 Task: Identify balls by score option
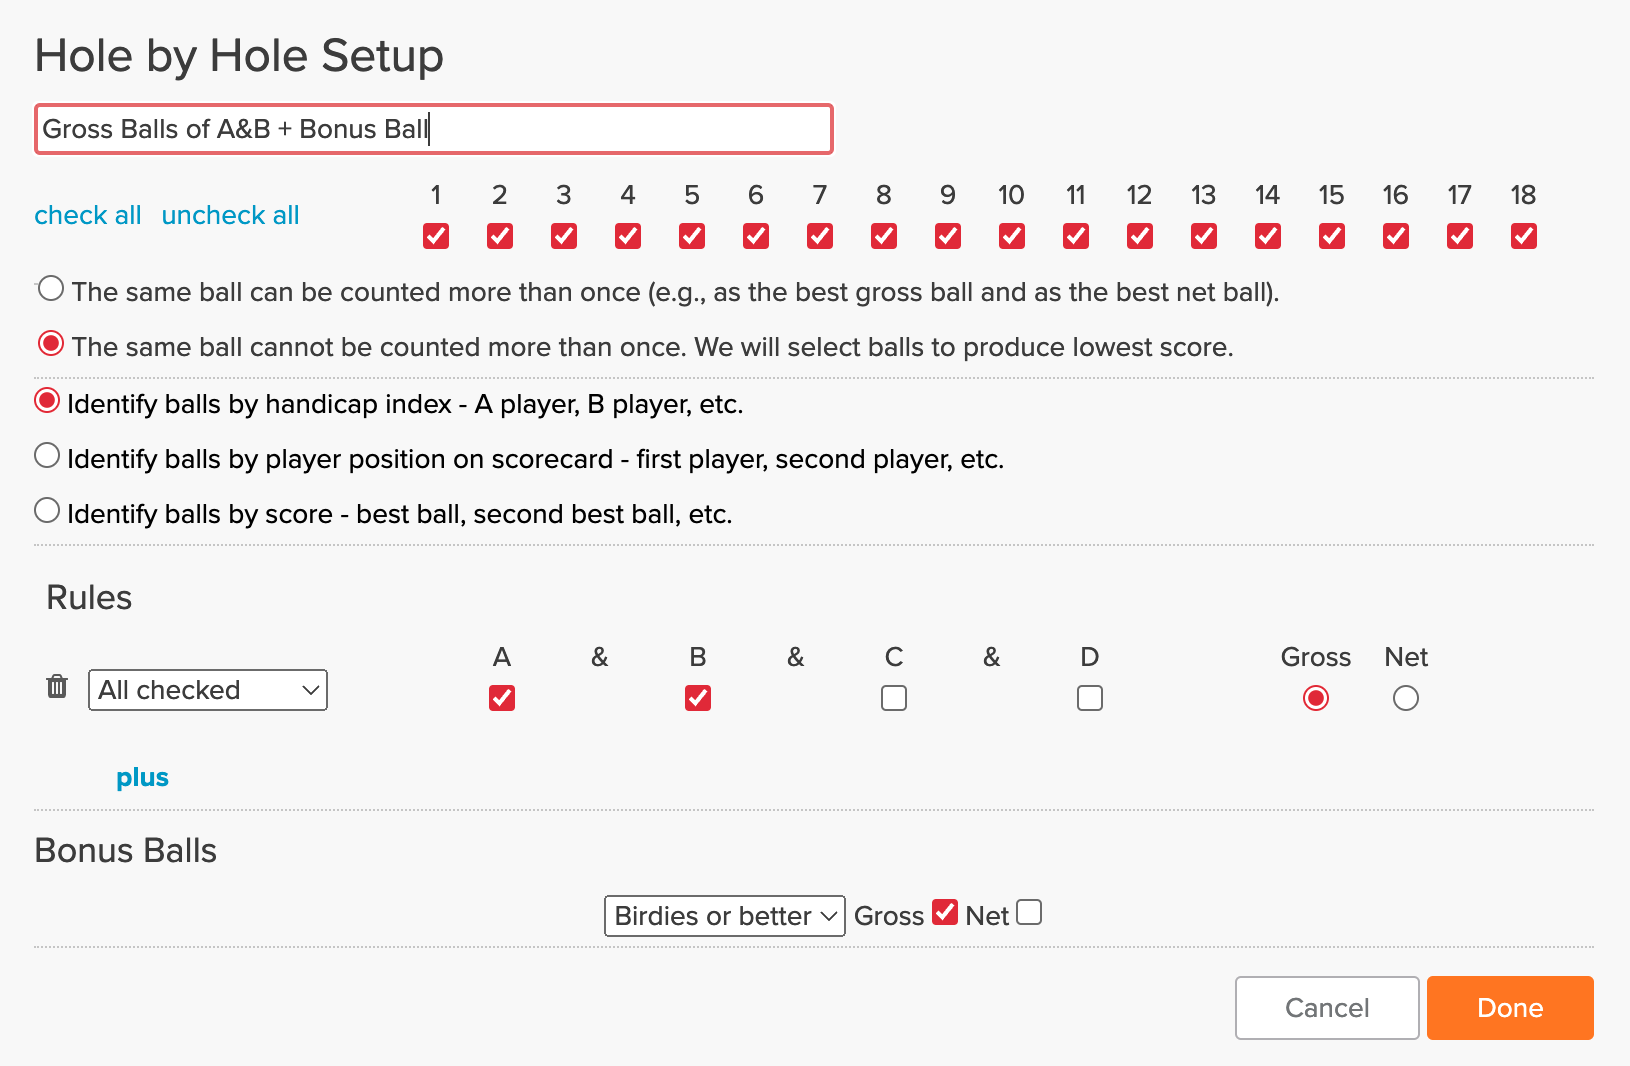[x=47, y=511]
